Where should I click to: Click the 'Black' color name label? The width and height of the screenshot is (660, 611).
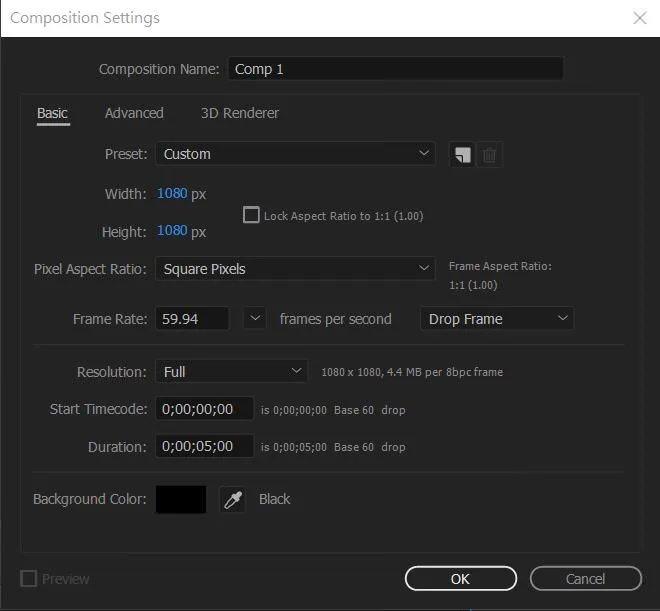pyautogui.click(x=274, y=499)
